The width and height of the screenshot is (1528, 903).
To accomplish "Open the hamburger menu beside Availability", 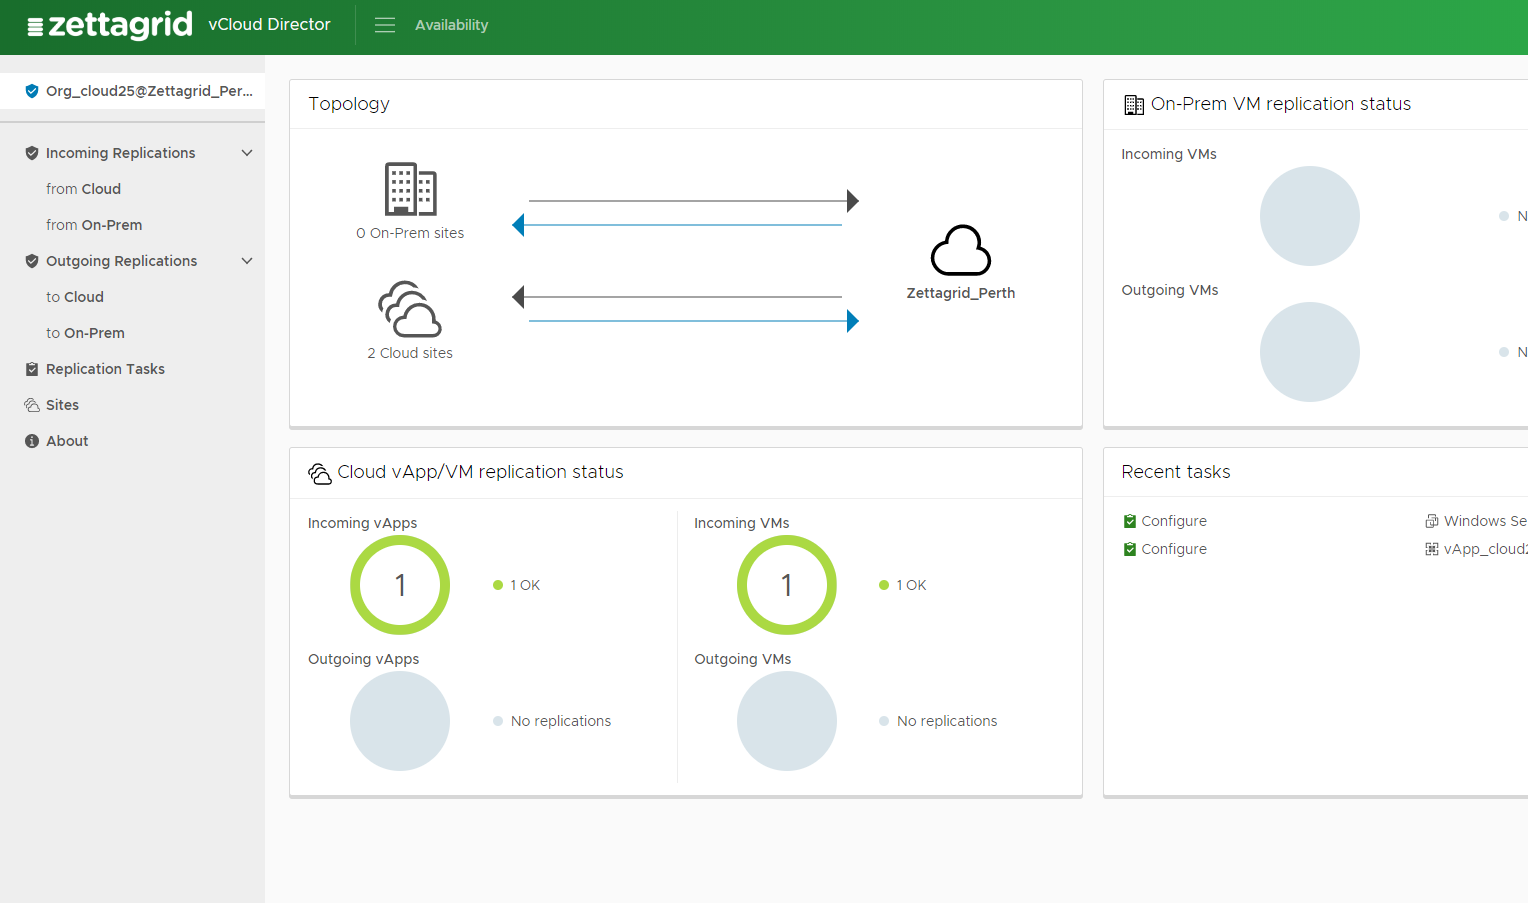I will click(x=384, y=24).
